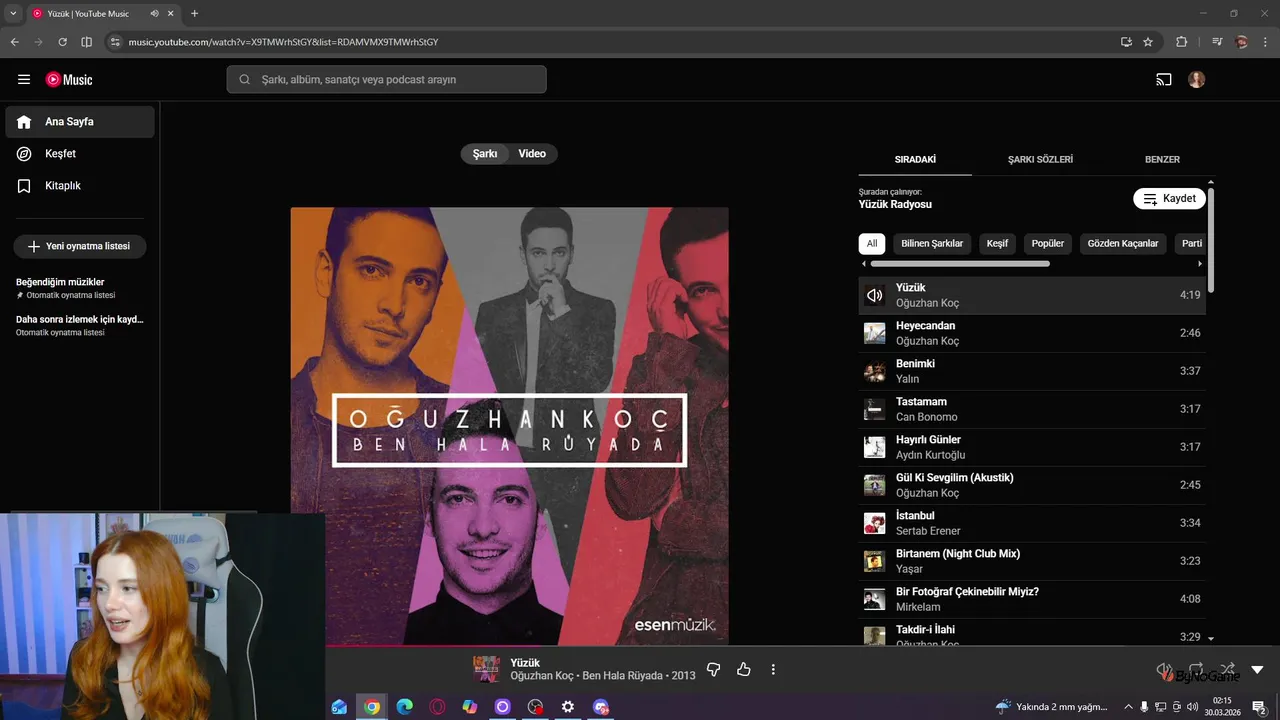Collapse the player page with arrow
The width and height of the screenshot is (1280, 720).
pos(1257,670)
